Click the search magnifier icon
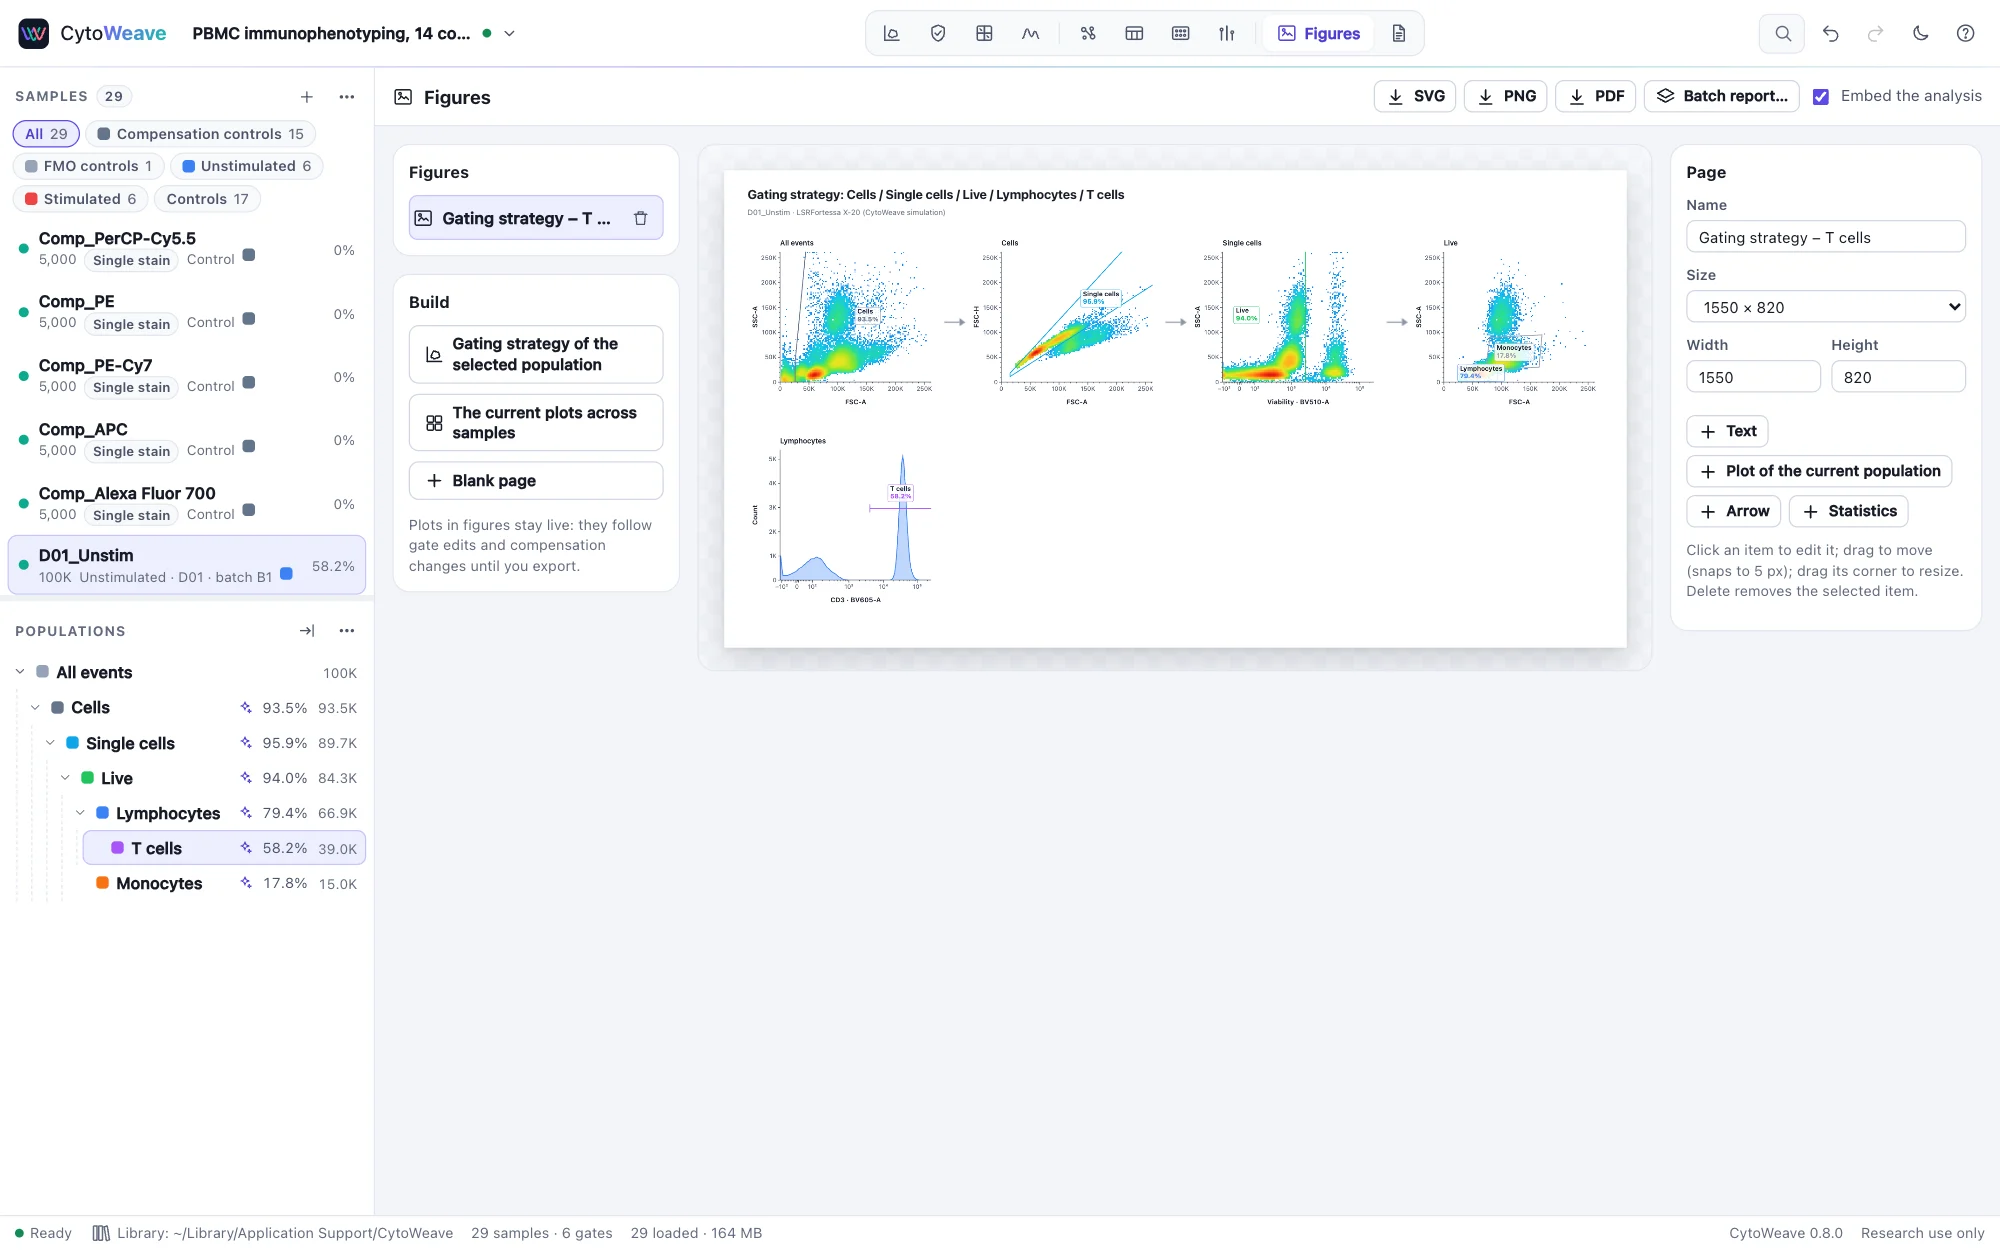Image resolution: width=2000 pixels, height=1250 pixels. 1783,33
